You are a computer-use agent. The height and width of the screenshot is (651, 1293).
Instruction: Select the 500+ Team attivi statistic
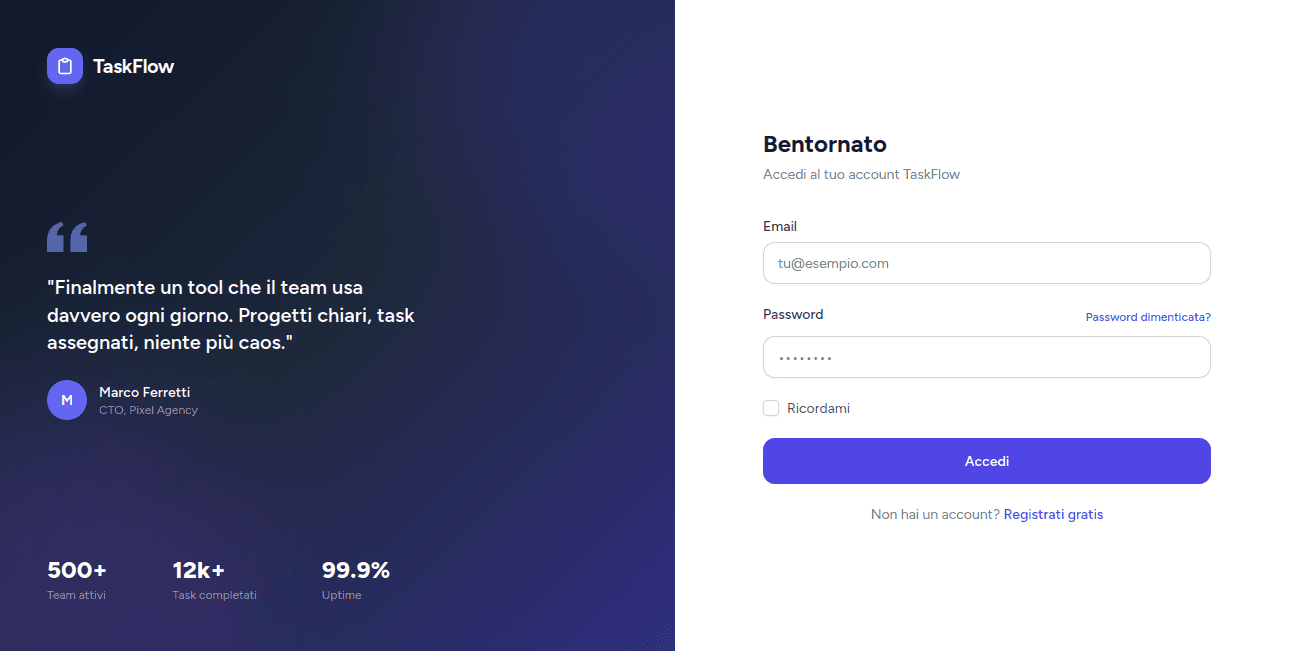pos(77,581)
